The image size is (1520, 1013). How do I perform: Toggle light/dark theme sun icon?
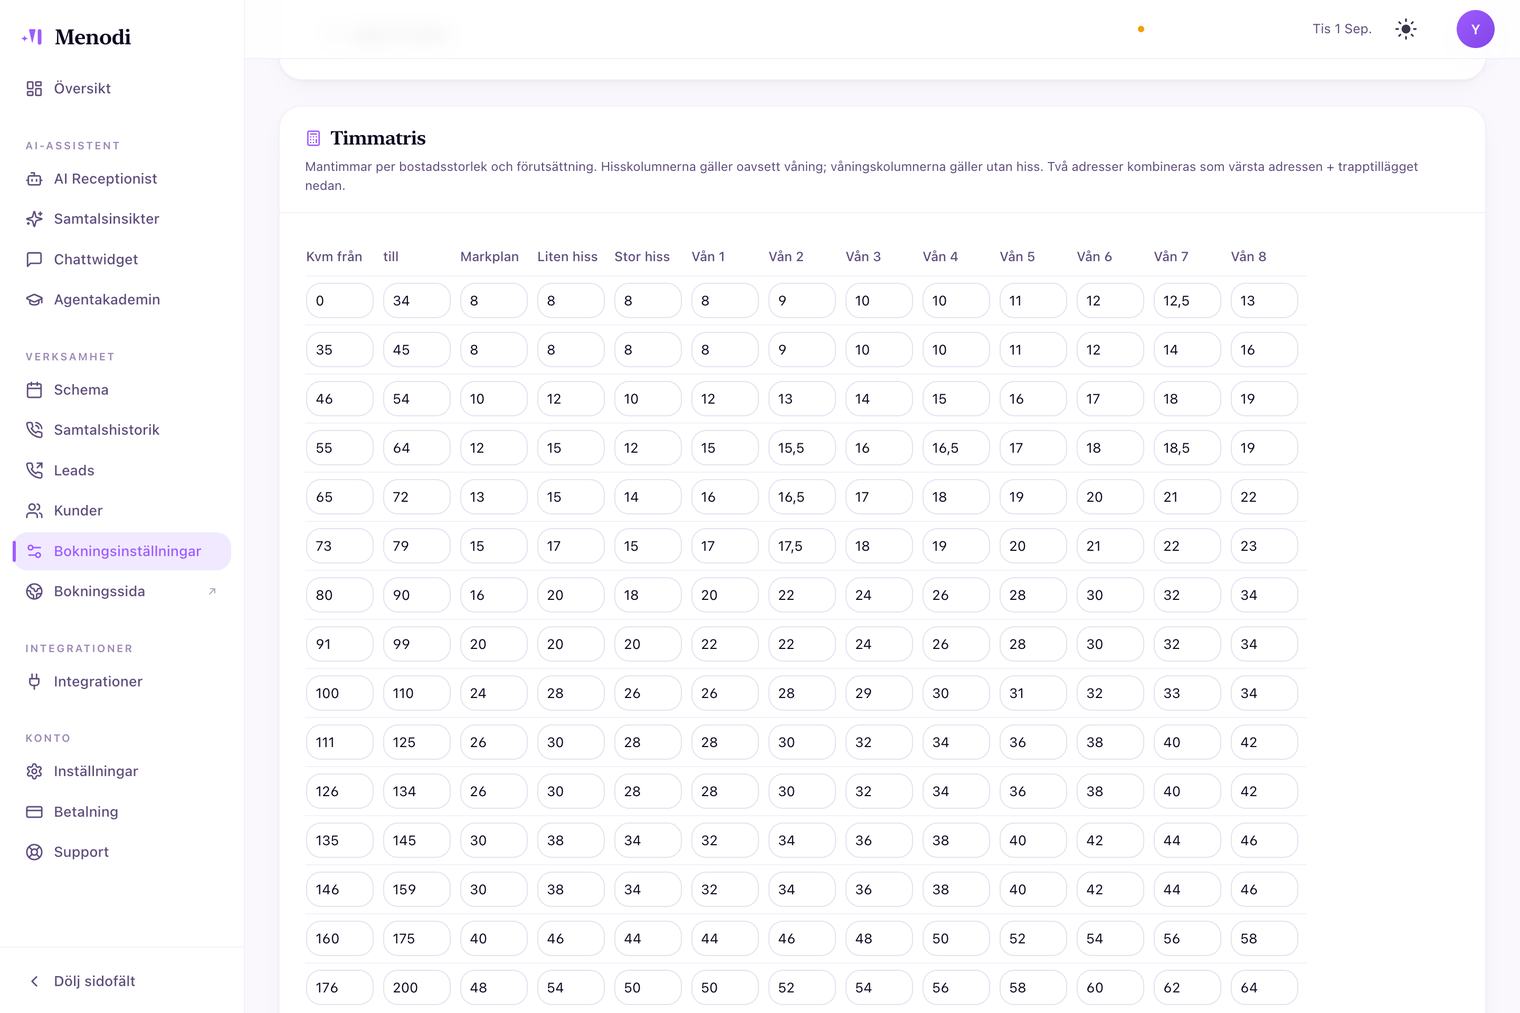(x=1406, y=29)
